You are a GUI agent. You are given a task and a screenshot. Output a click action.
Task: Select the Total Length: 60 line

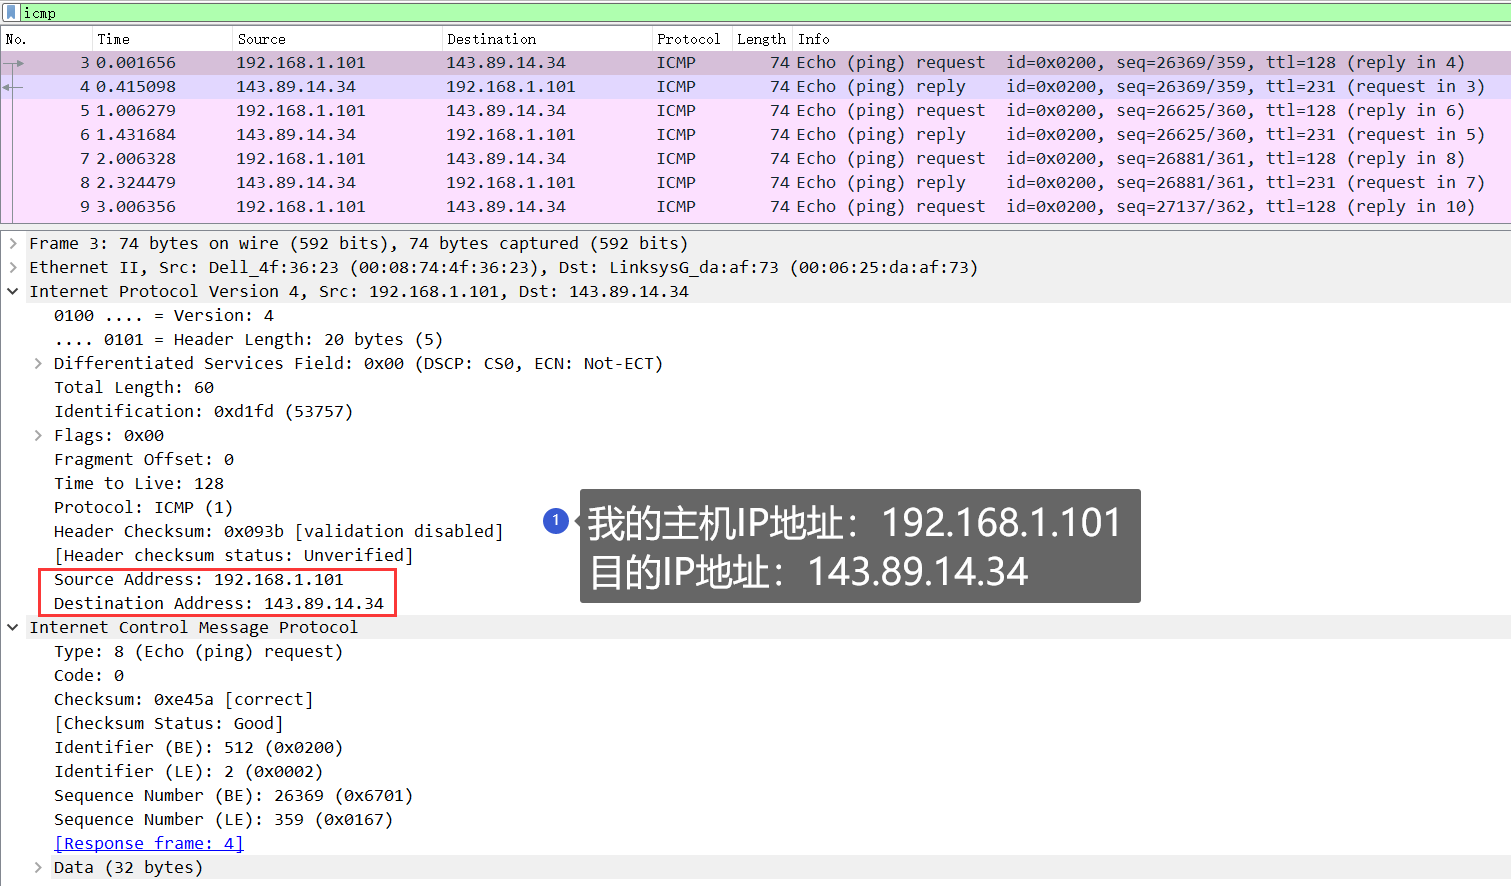[x=134, y=387]
